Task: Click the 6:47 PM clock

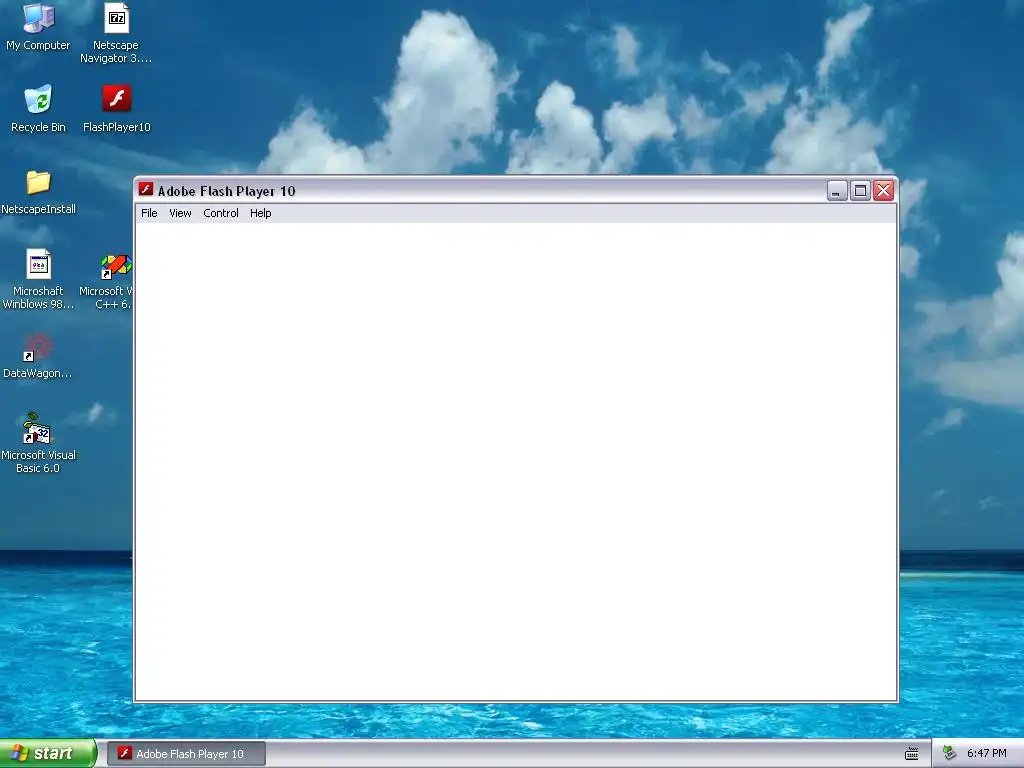Action: pos(986,753)
